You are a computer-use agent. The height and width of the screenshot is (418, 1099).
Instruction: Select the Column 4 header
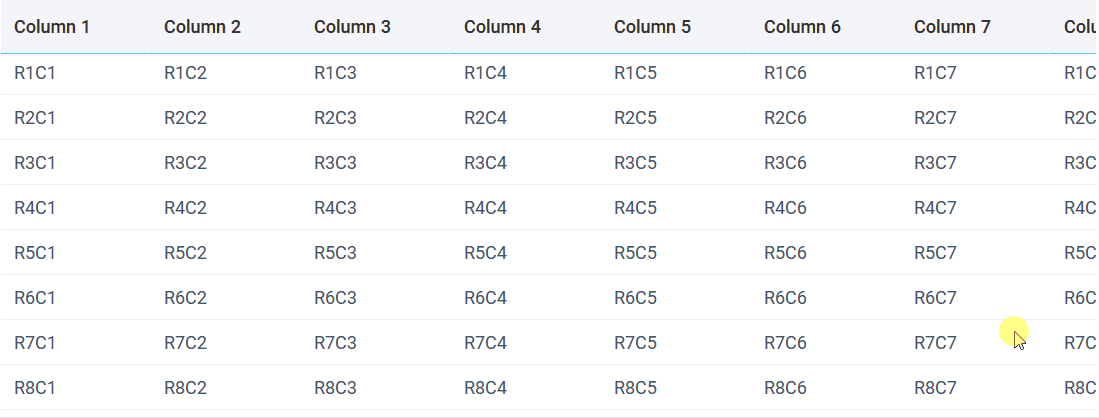point(502,27)
